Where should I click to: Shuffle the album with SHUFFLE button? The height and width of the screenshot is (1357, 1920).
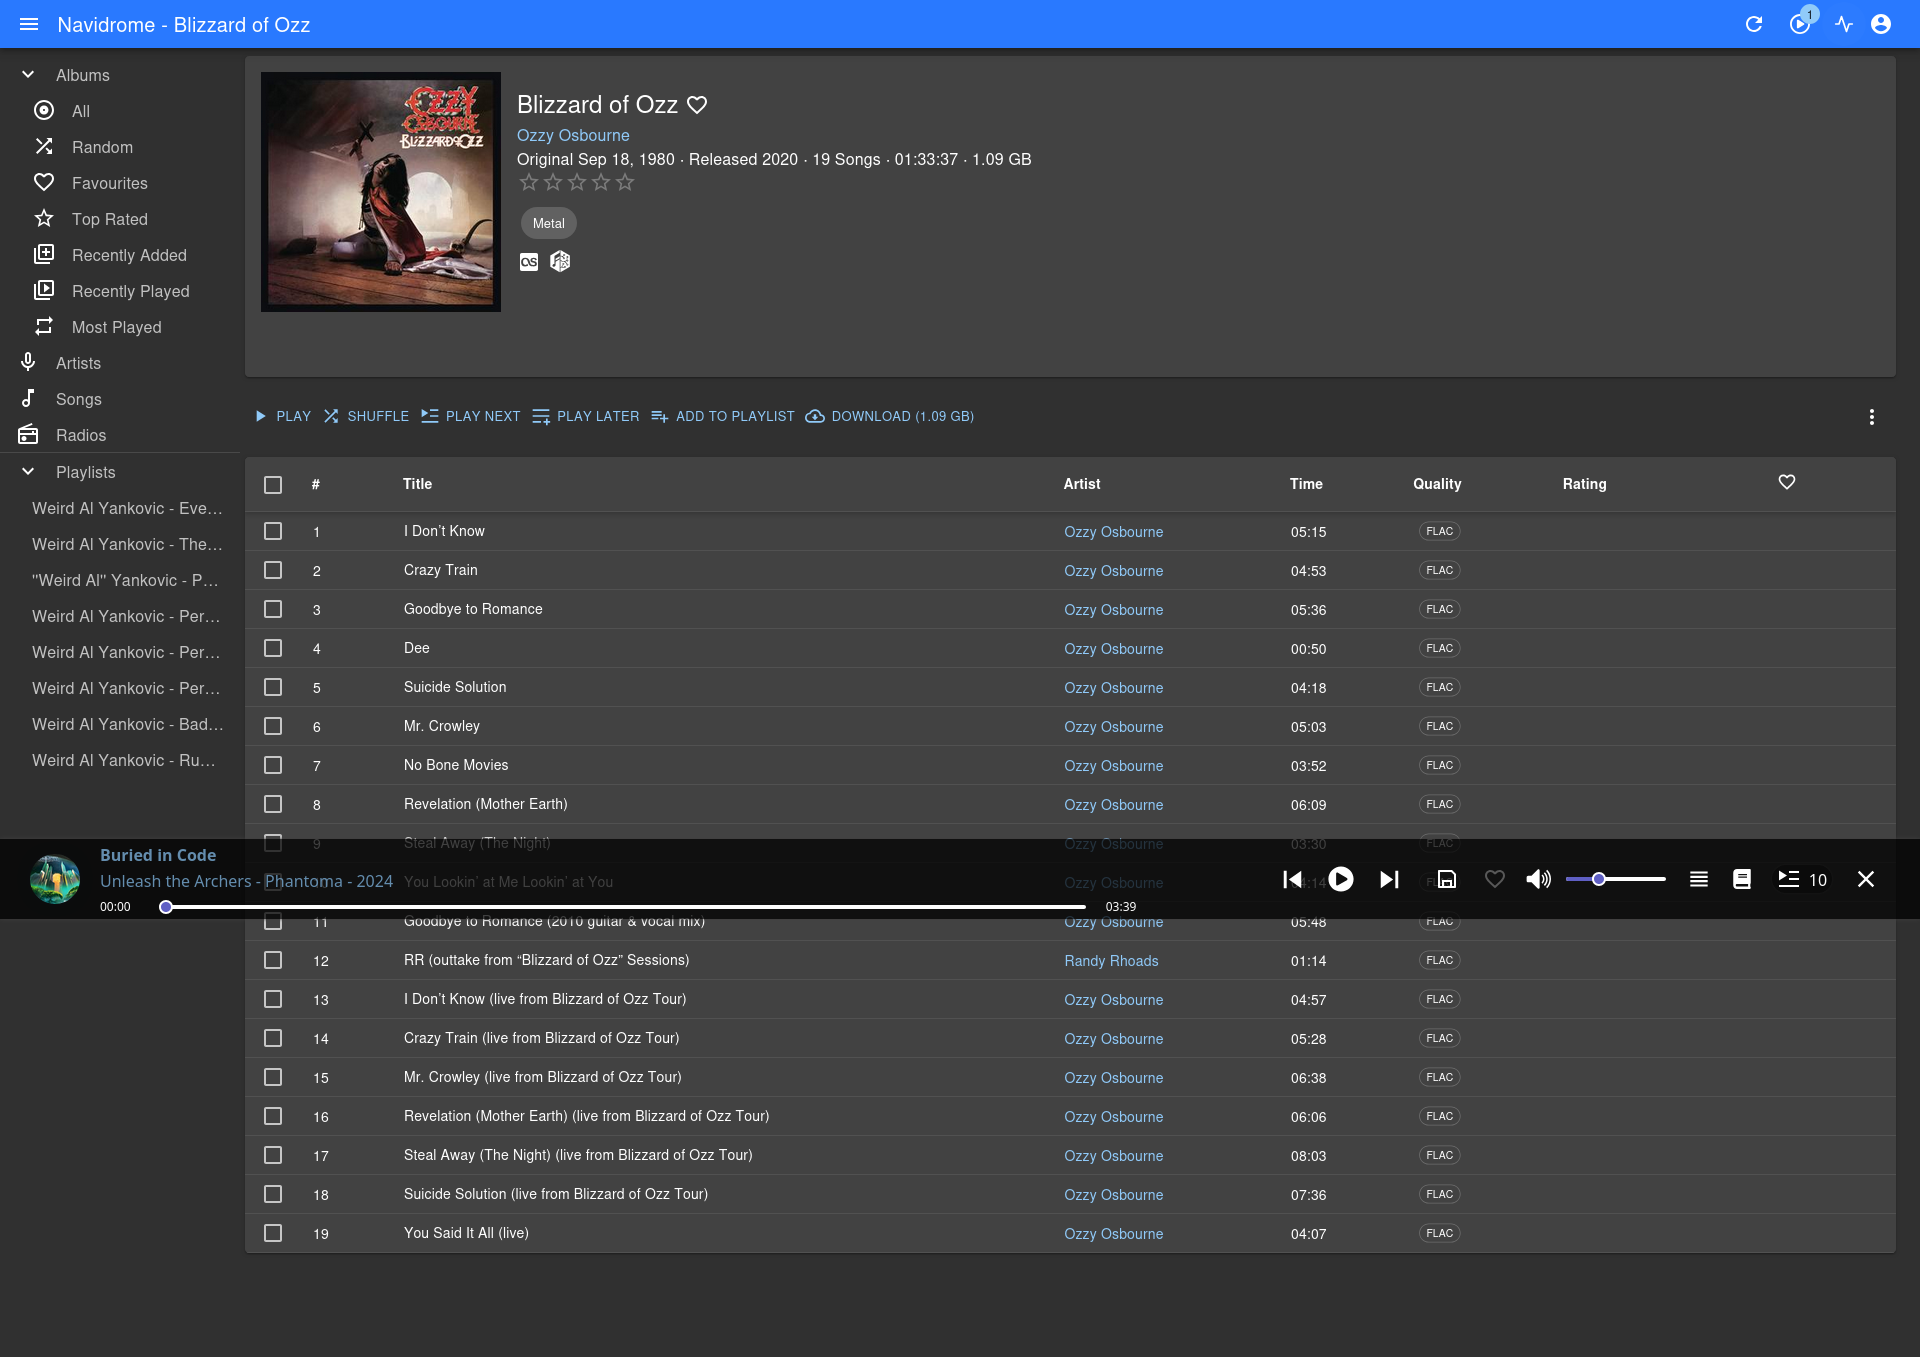point(366,416)
